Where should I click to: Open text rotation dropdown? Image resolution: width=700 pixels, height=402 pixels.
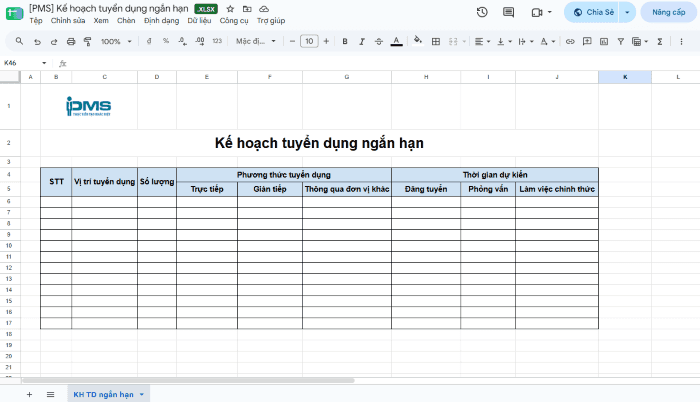point(547,42)
